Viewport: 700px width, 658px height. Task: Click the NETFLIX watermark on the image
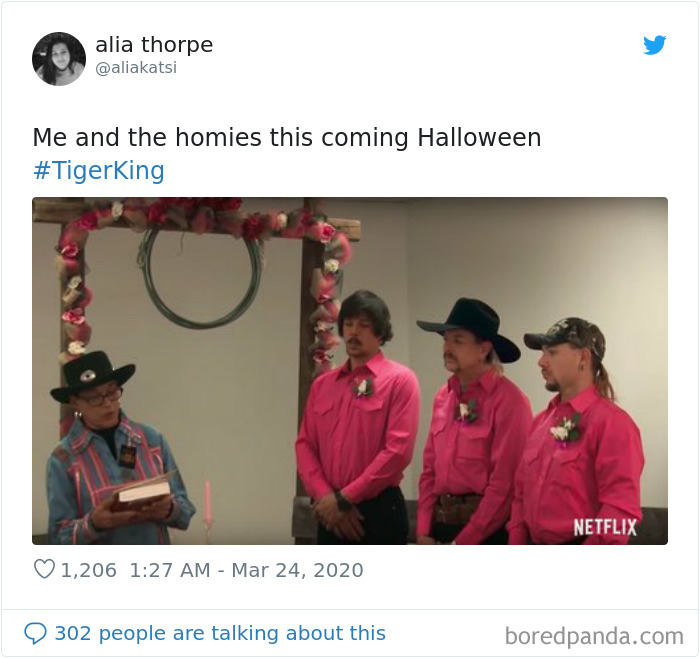pyautogui.click(x=605, y=528)
